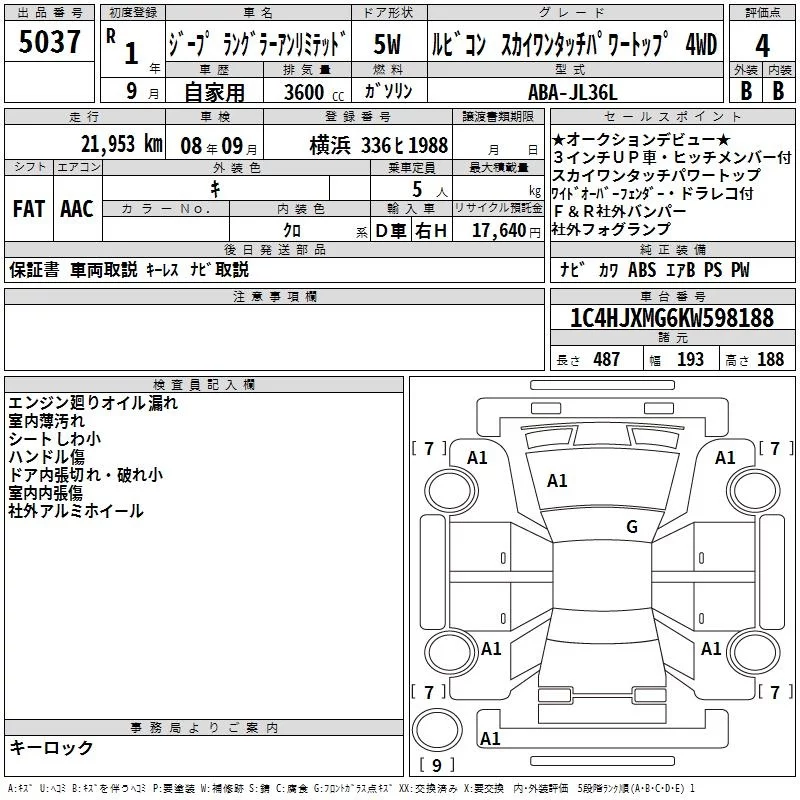The image size is (800, 800).
Task: Select the exterior grade B cell
Action: [745, 89]
